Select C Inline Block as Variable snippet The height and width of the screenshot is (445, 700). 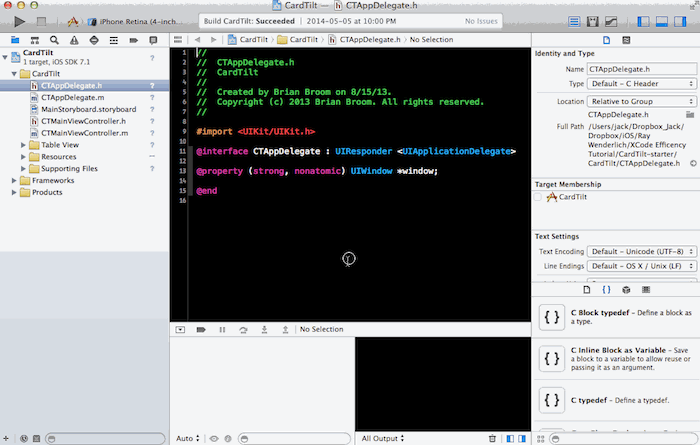coord(616,358)
